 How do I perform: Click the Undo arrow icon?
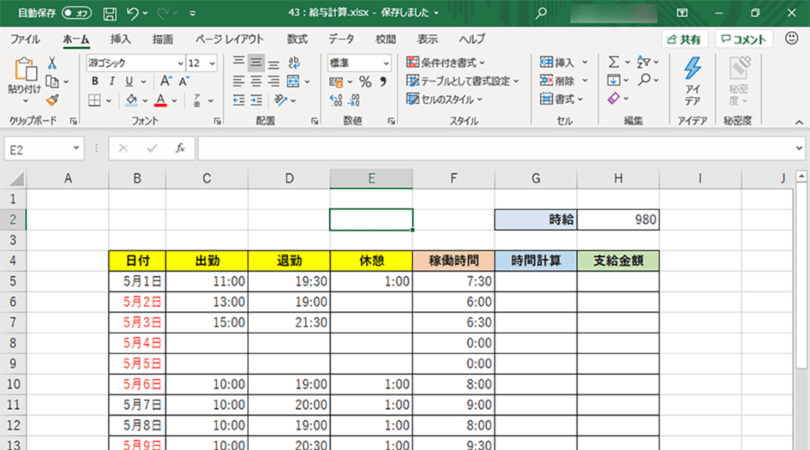[133, 14]
